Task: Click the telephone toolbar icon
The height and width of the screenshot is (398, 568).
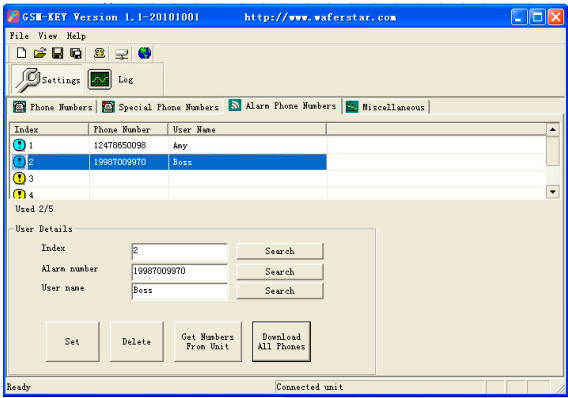Action: (99, 53)
